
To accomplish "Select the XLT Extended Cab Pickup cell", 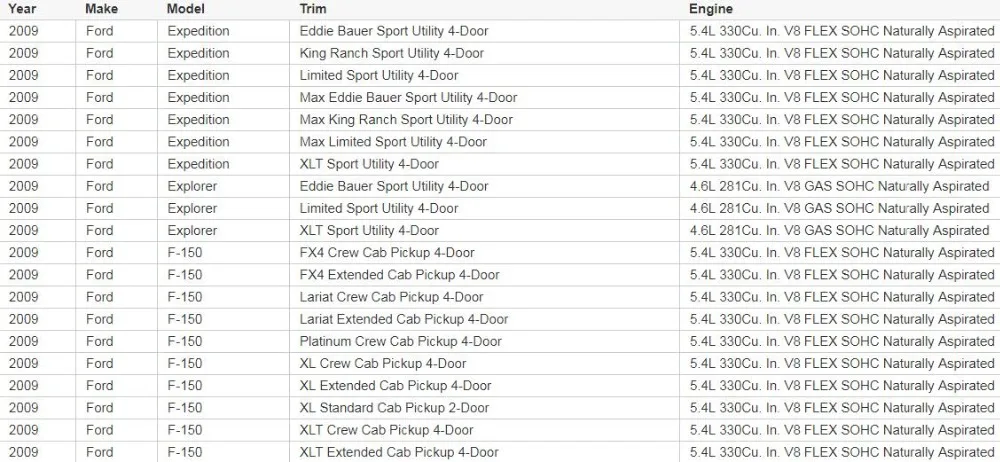I will click(484, 452).
